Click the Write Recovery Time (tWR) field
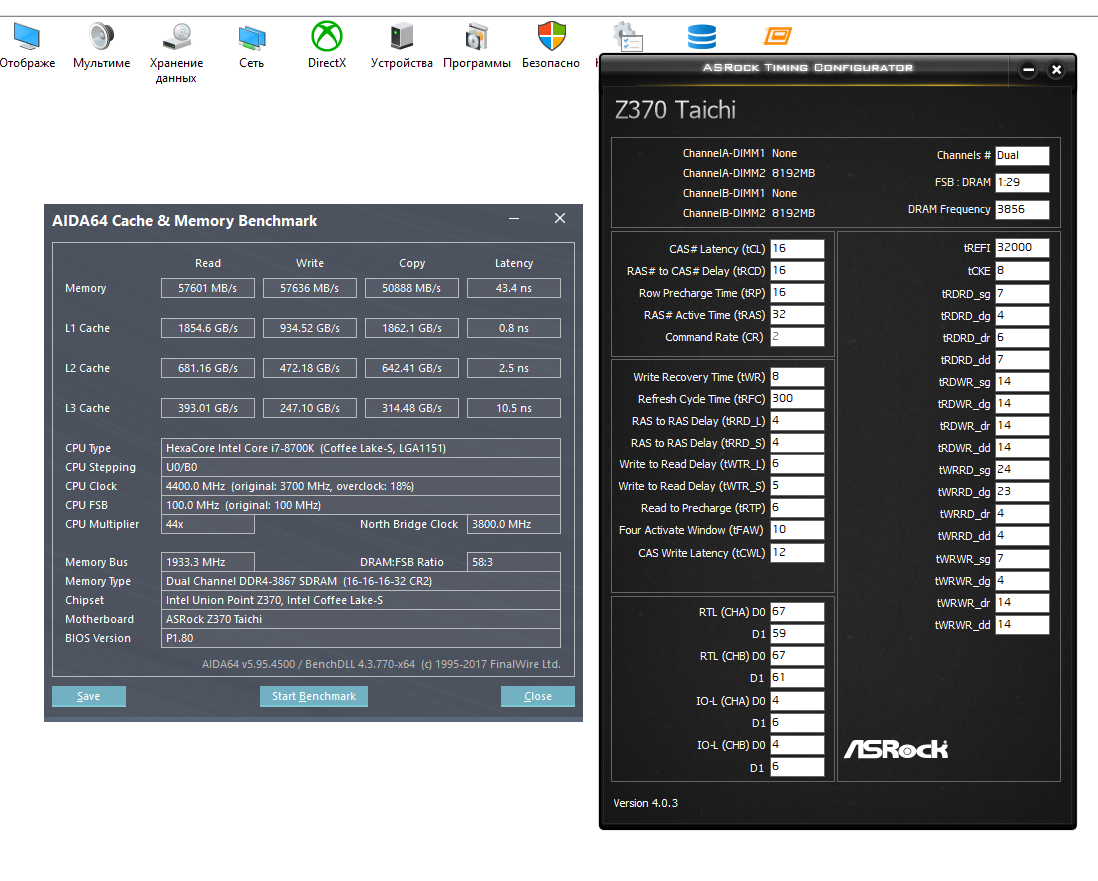Image resolution: width=1098 pixels, height=881 pixels. [797, 377]
